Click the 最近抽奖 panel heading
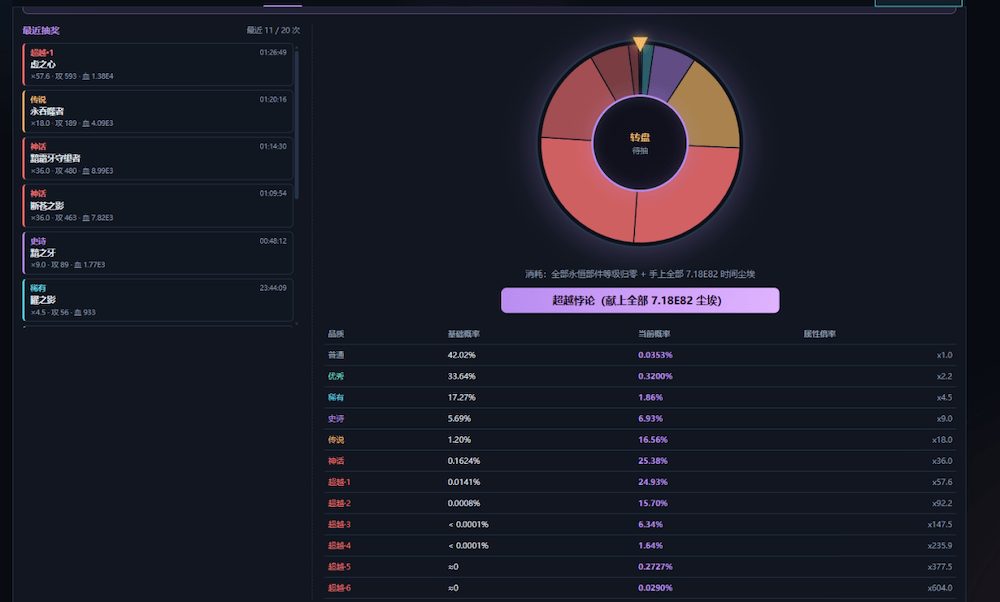The image size is (1000, 602). 41,31
